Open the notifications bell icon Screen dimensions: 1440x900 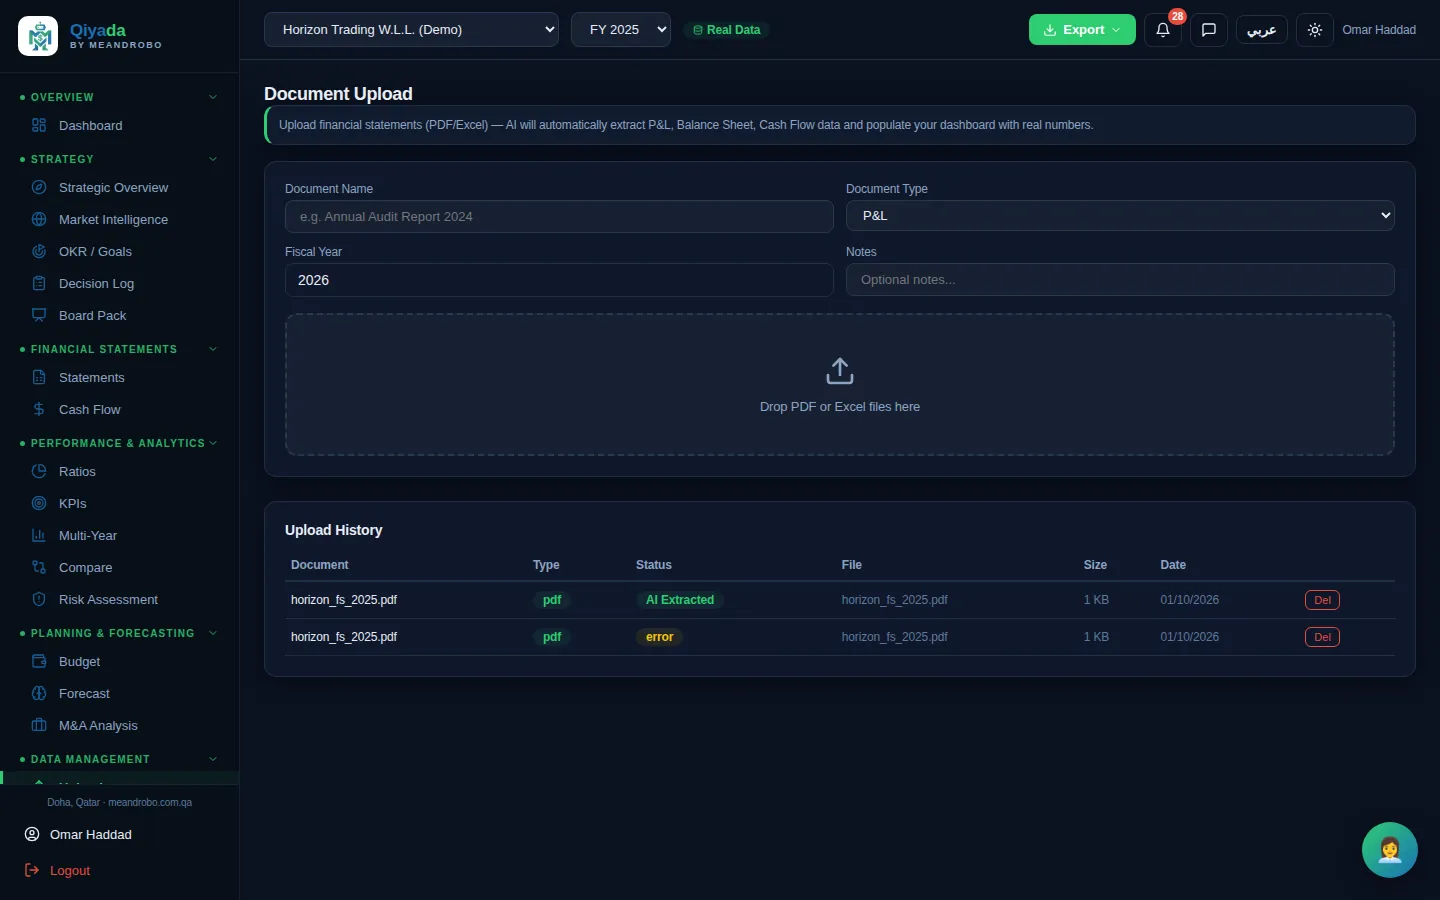(x=1162, y=30)
